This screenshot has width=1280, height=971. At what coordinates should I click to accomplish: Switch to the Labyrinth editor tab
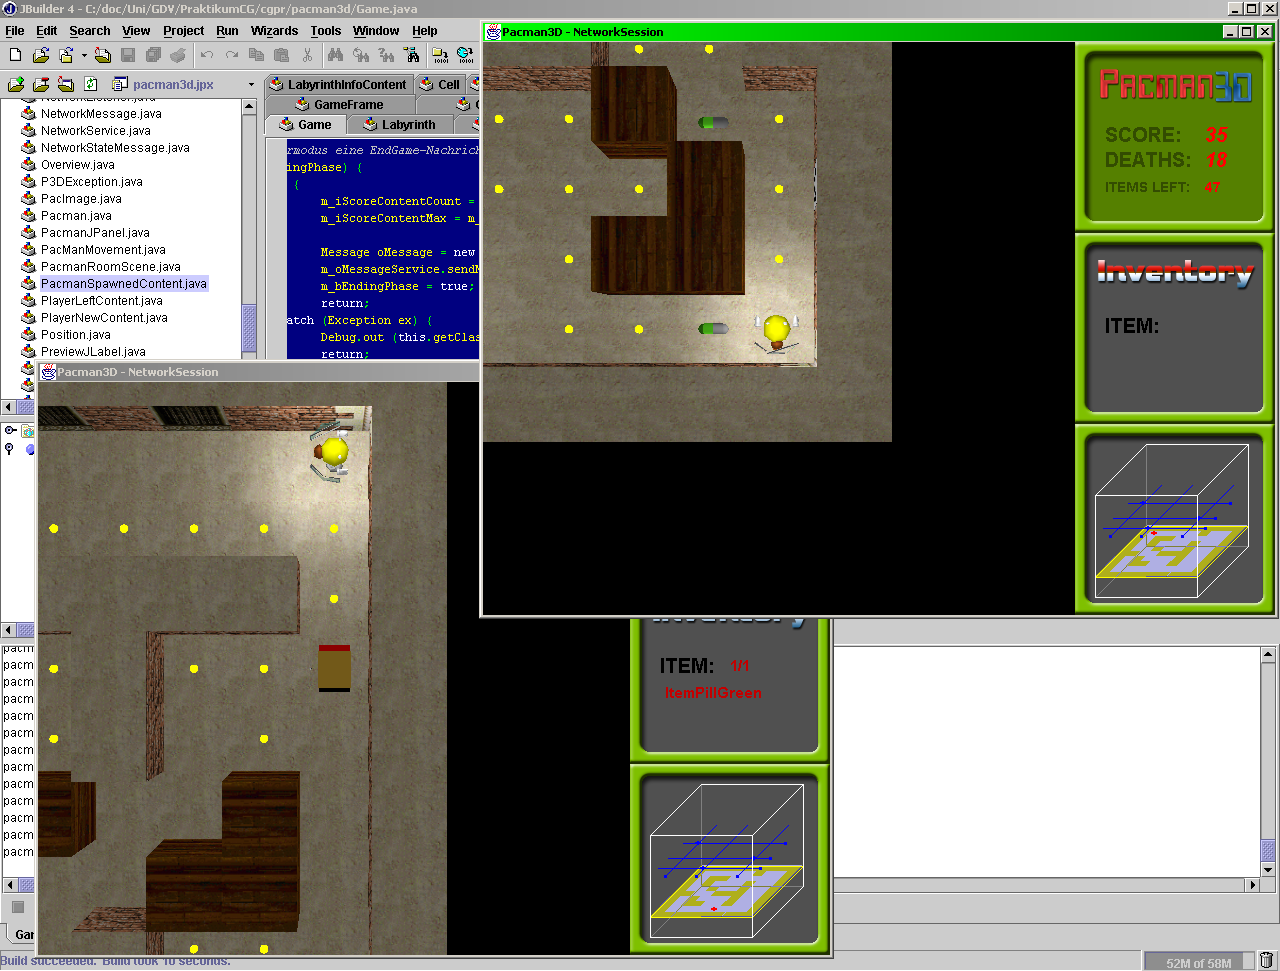tap(399, 125)
